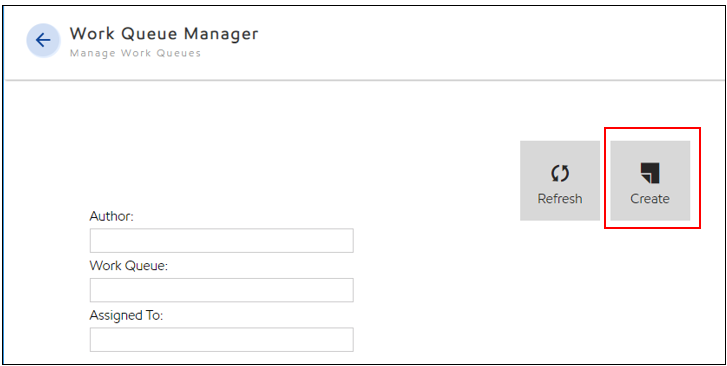The width and height of the screenshot is (727, 366).
Task: Click the circular arrows Refresh icon
Action: (560, 173)
